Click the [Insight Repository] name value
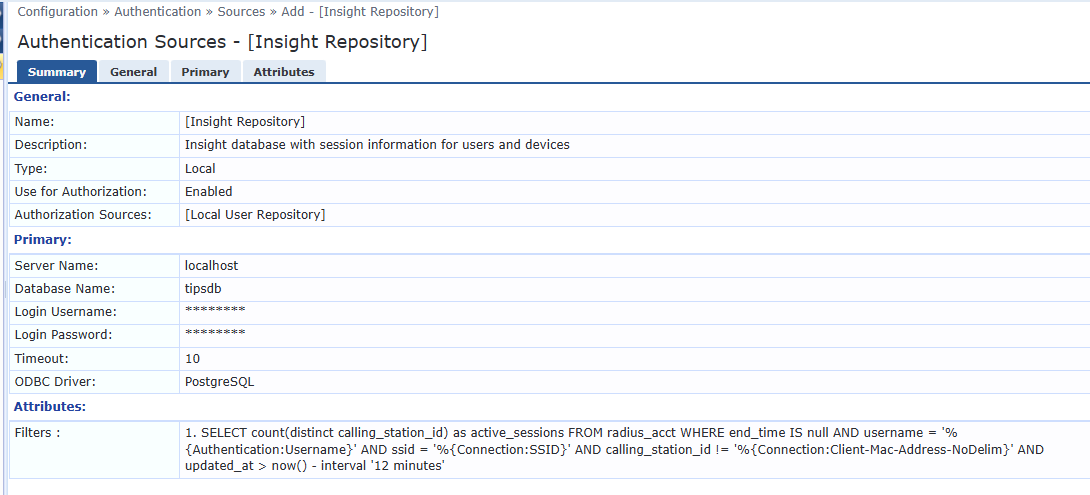This screenshot has height=495, width=1090. click(x=245, y=122)
